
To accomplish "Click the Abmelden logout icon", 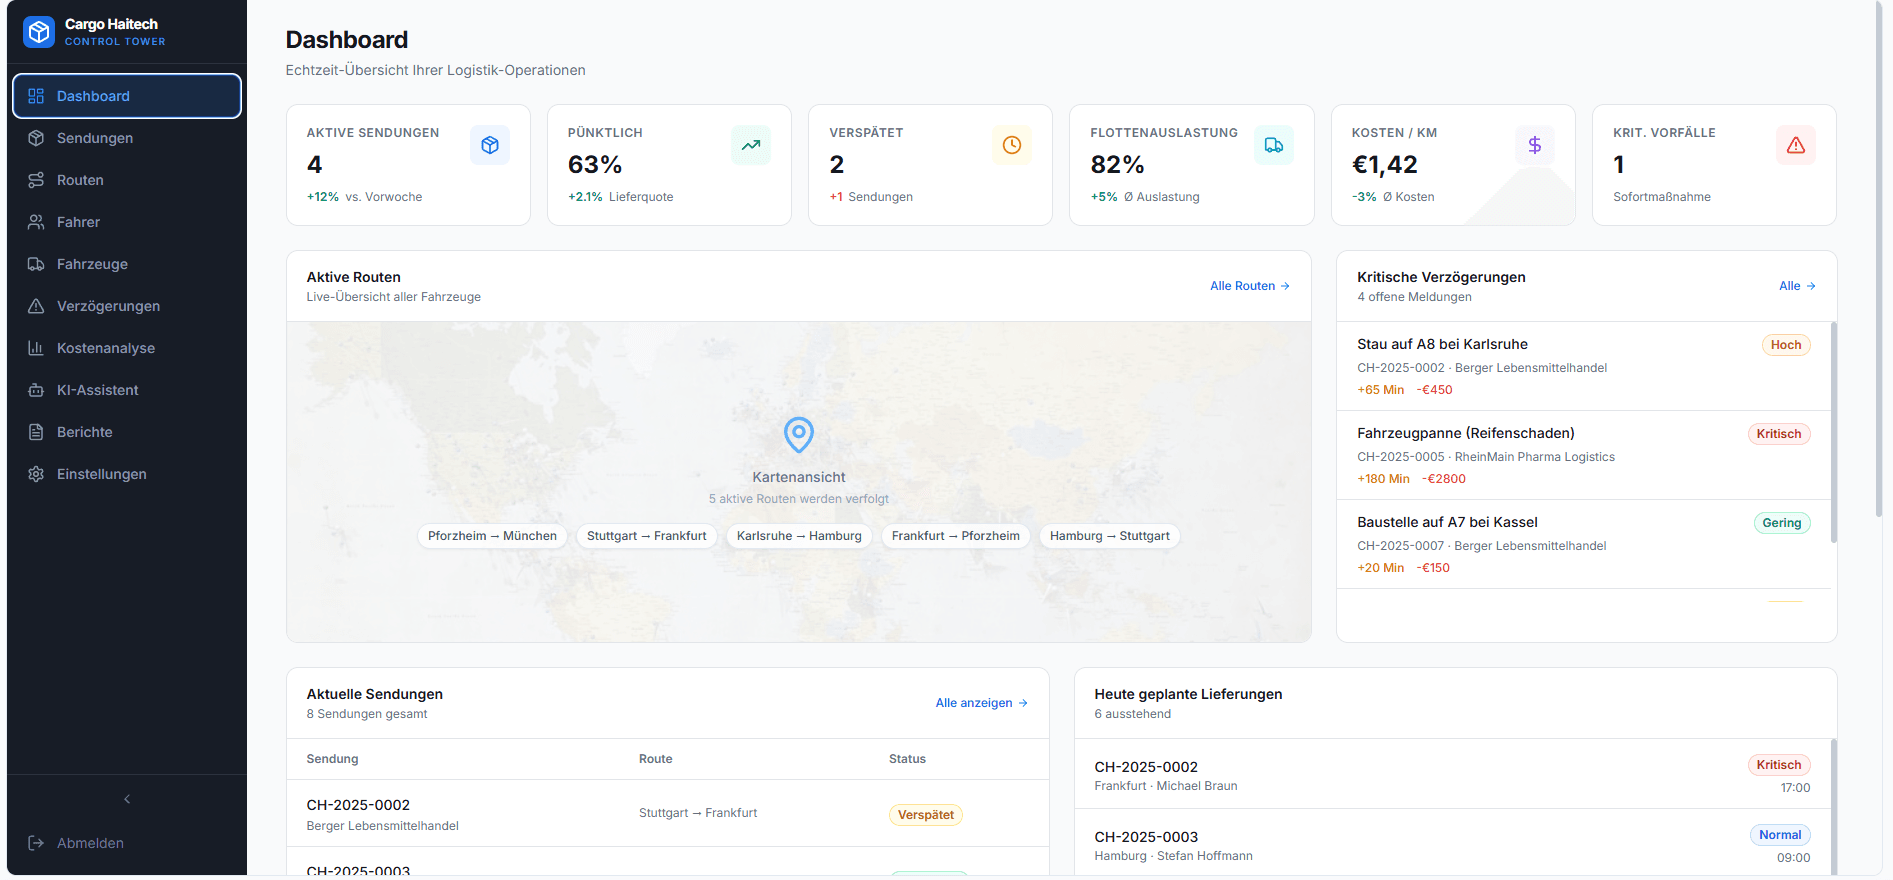I will pyautogui.click(x=36, y=843).
